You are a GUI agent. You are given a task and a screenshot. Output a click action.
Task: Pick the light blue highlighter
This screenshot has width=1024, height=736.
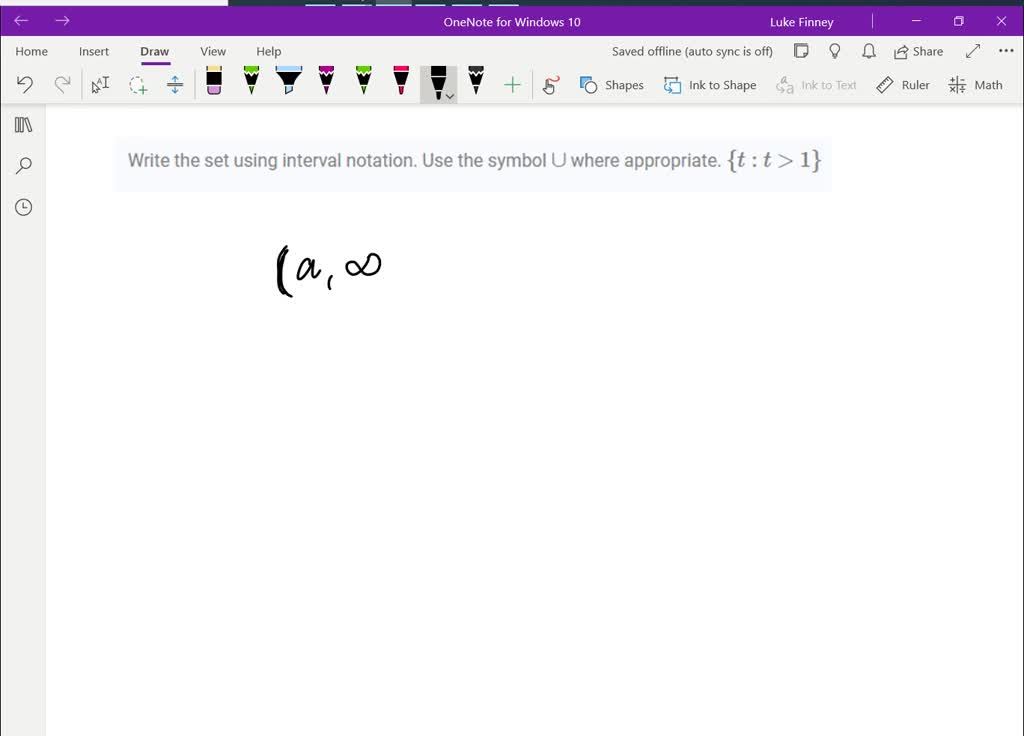288,84
